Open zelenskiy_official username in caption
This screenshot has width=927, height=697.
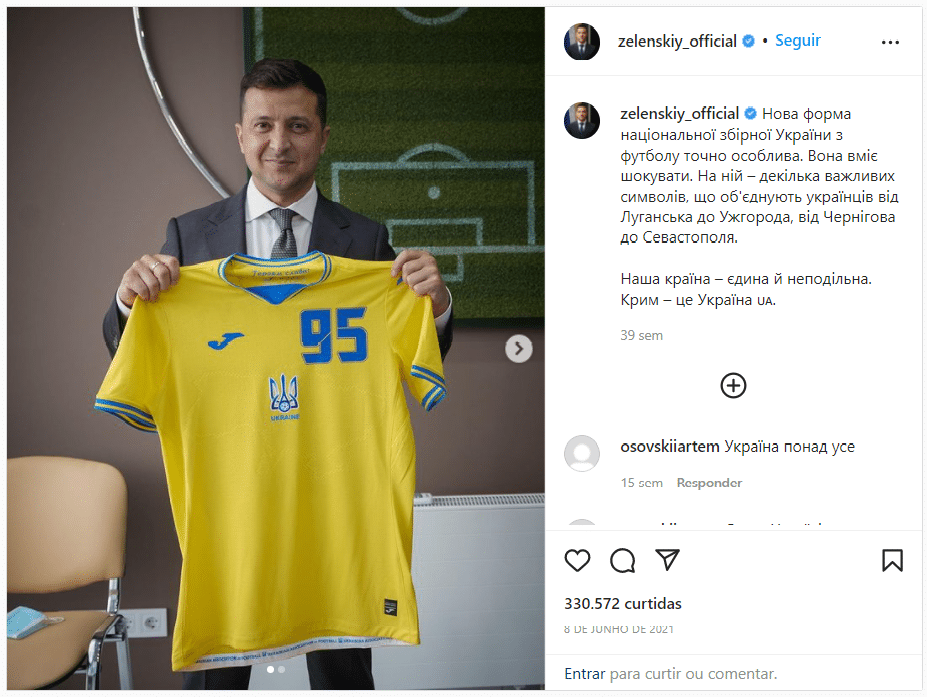tap(679, 113)
